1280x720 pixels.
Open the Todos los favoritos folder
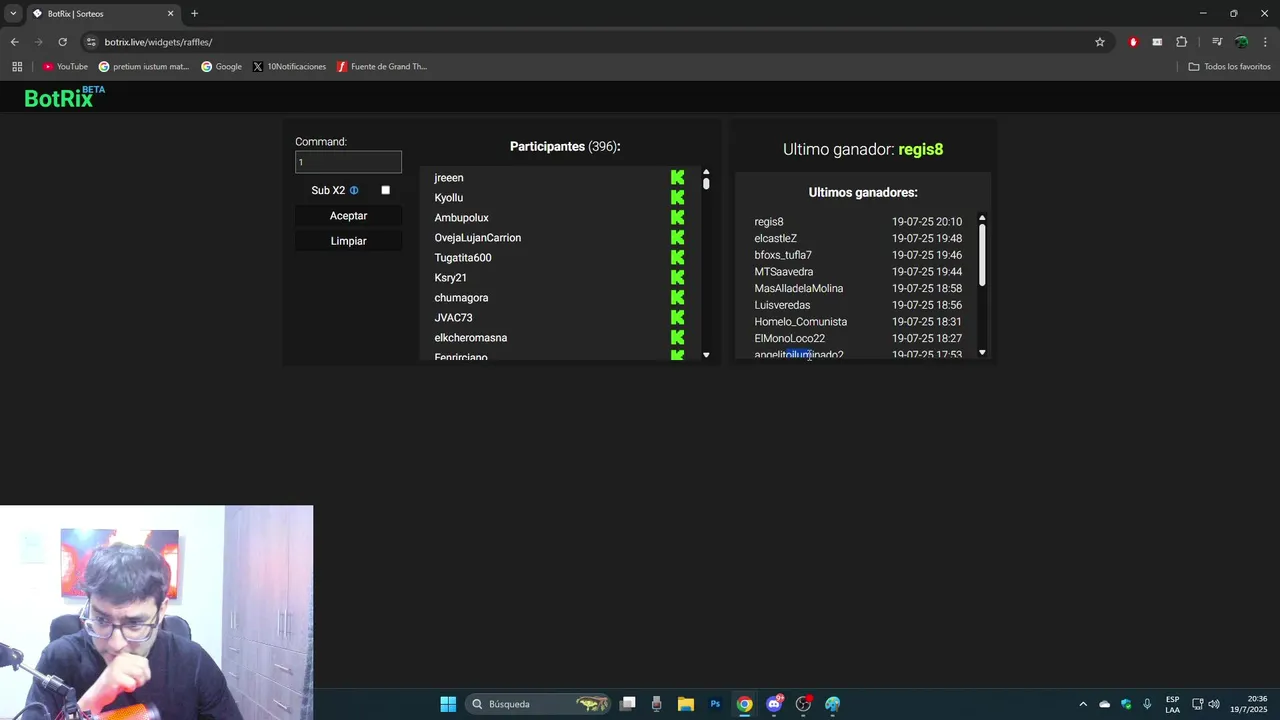[x=1229, y=67]
